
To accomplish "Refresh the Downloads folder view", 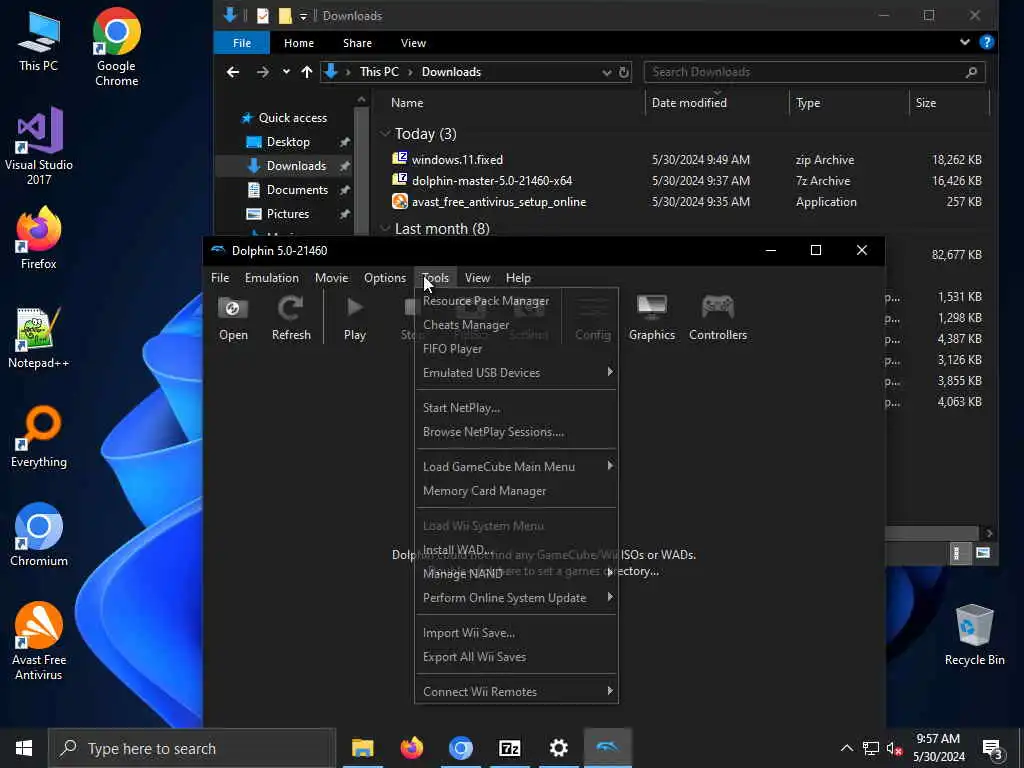I will pos(624,72).
